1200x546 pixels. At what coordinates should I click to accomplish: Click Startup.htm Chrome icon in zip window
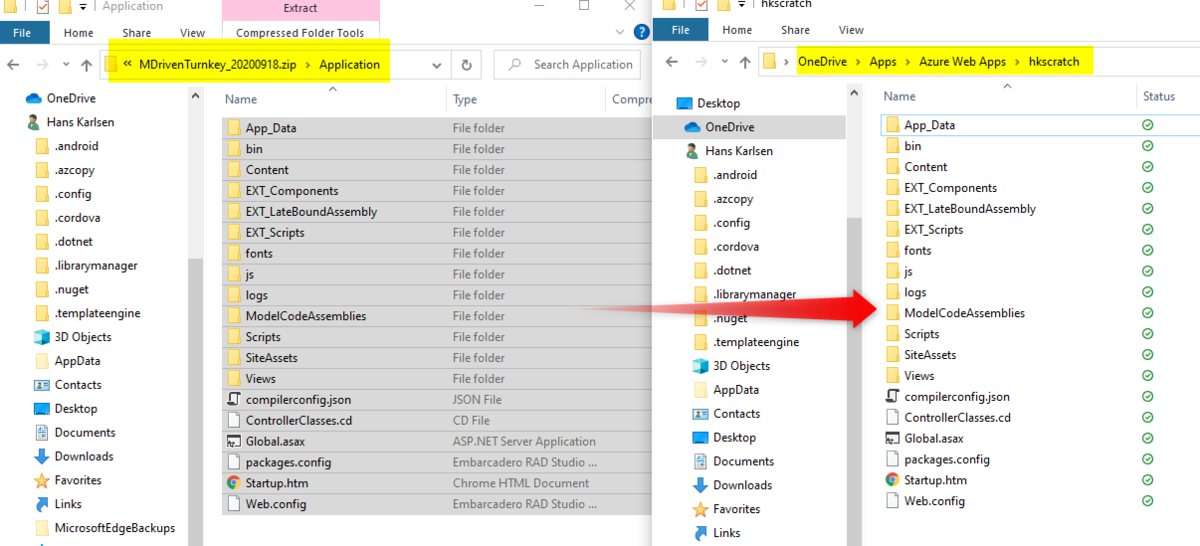click(233, 483)
